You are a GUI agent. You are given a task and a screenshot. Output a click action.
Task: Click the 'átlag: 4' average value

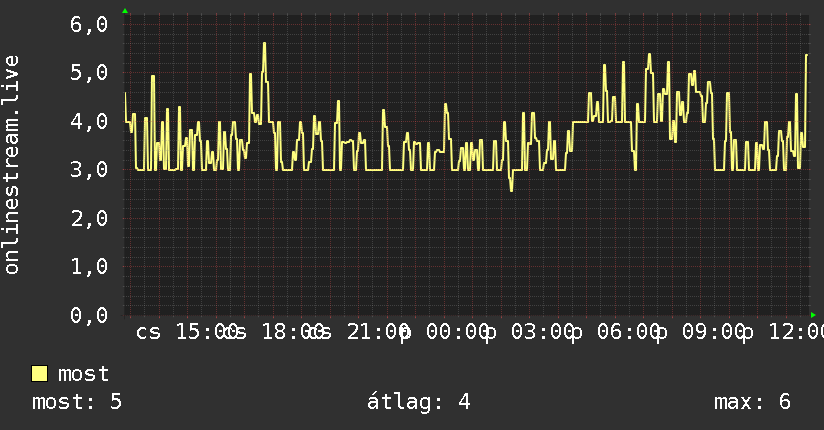coord(418,402)
